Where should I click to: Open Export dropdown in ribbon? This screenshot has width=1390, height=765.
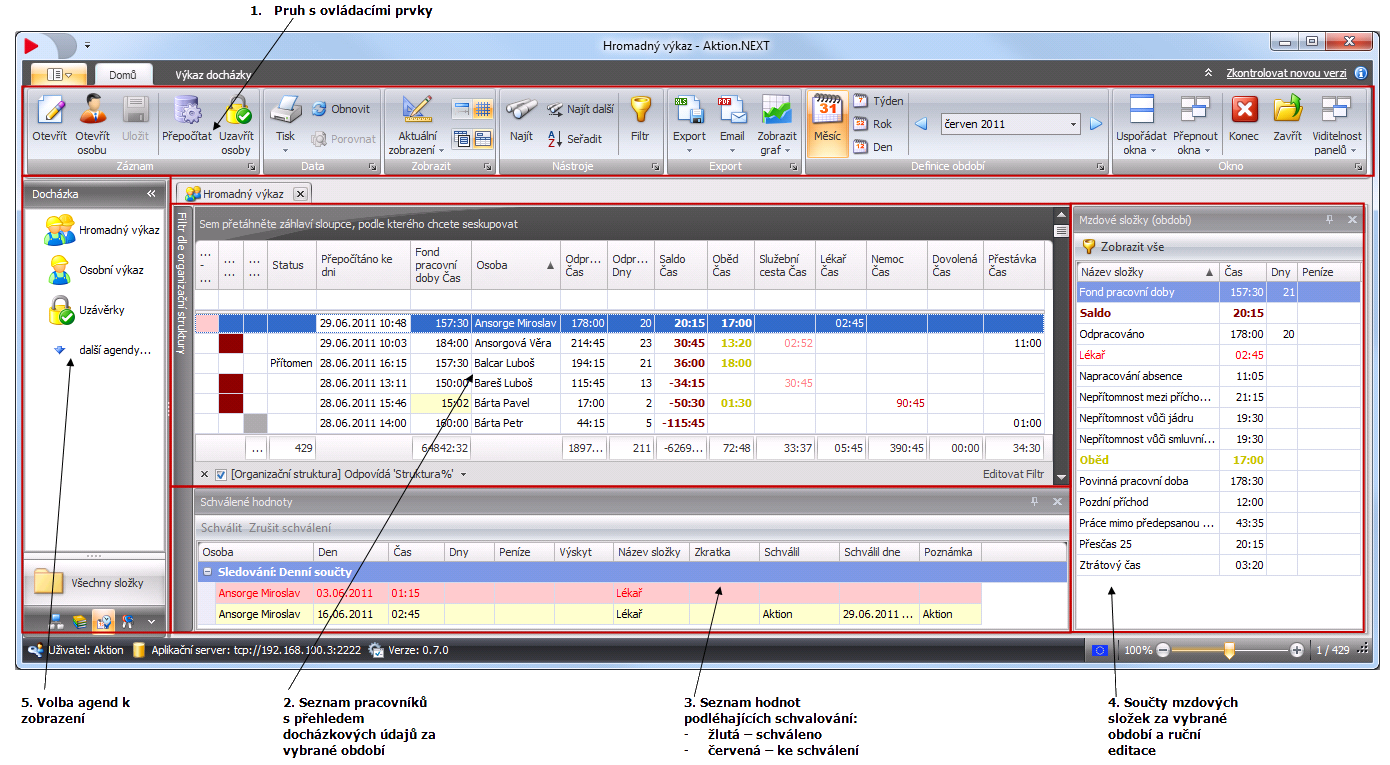coord(689,124)
